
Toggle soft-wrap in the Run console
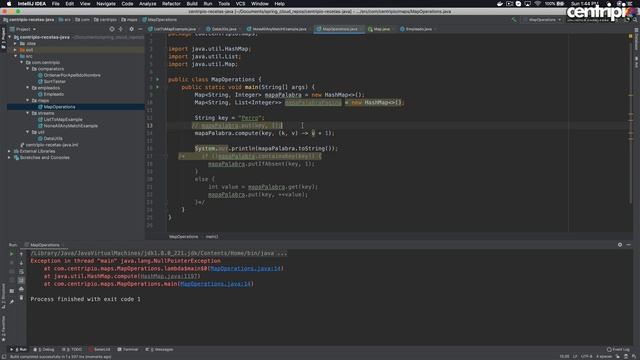tap(21, 271)
